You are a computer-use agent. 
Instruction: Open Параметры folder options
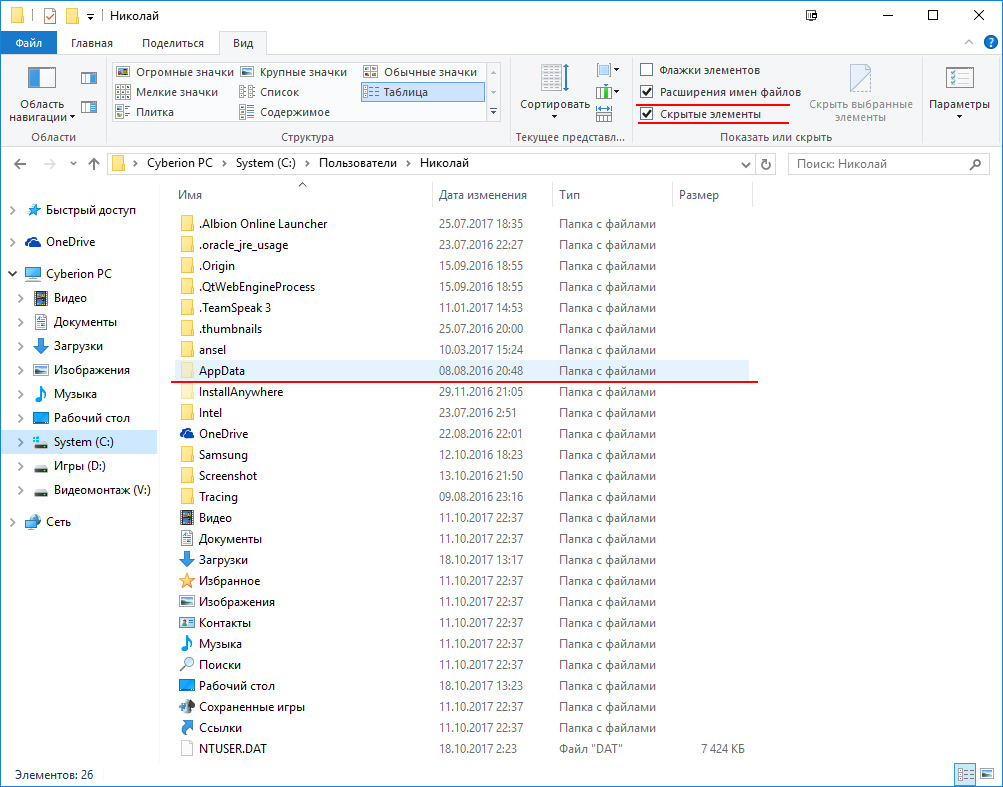[959, 93]
